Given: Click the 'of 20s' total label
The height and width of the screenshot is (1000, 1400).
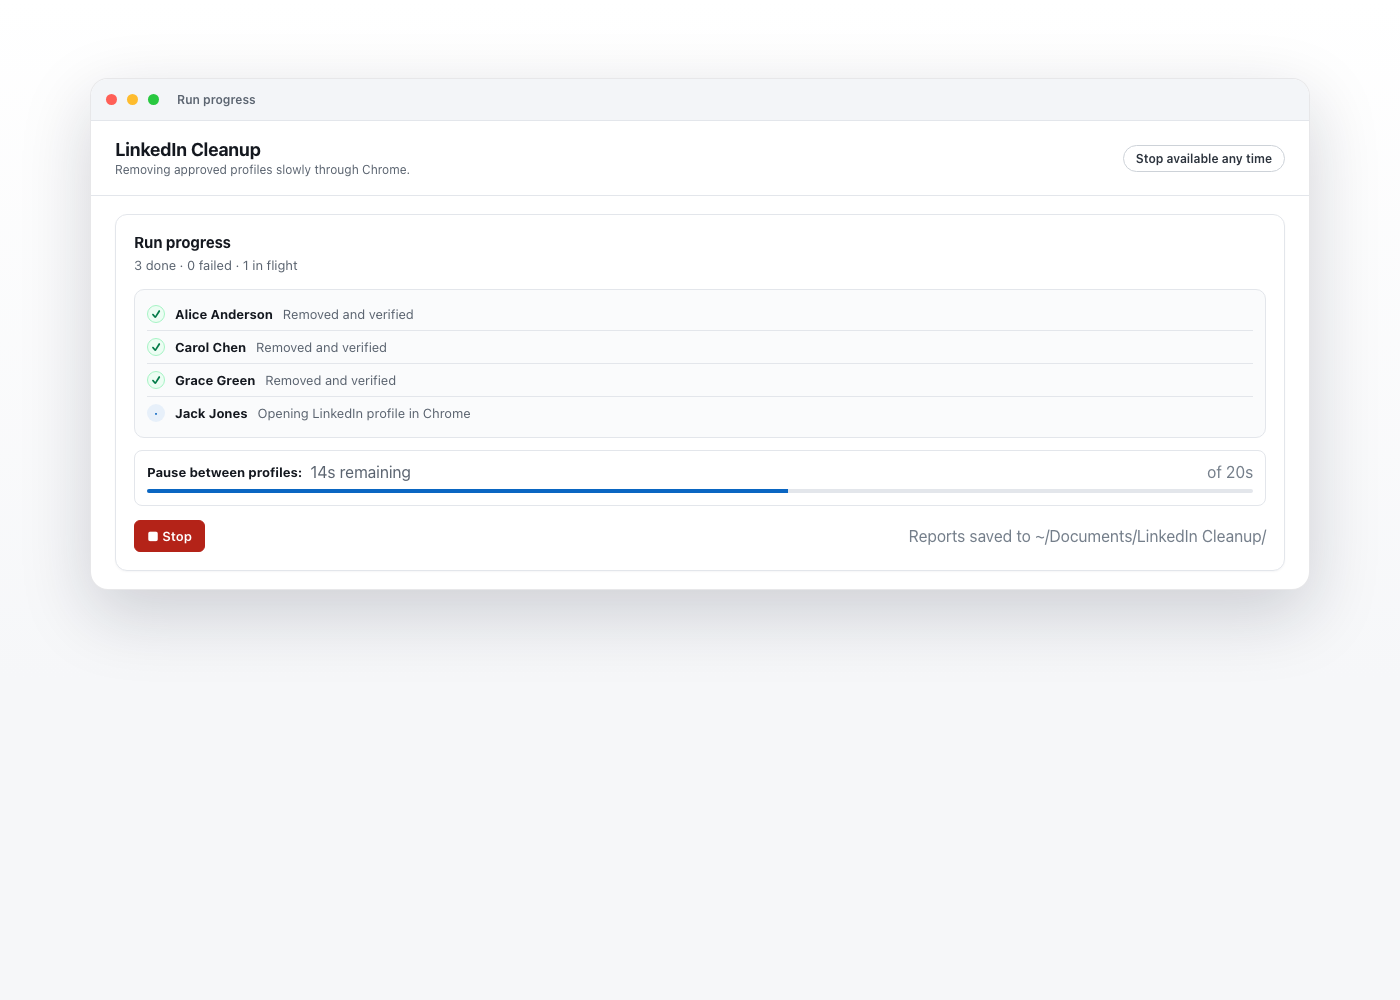Looking at the screenshot, I should click(1230, 472).
